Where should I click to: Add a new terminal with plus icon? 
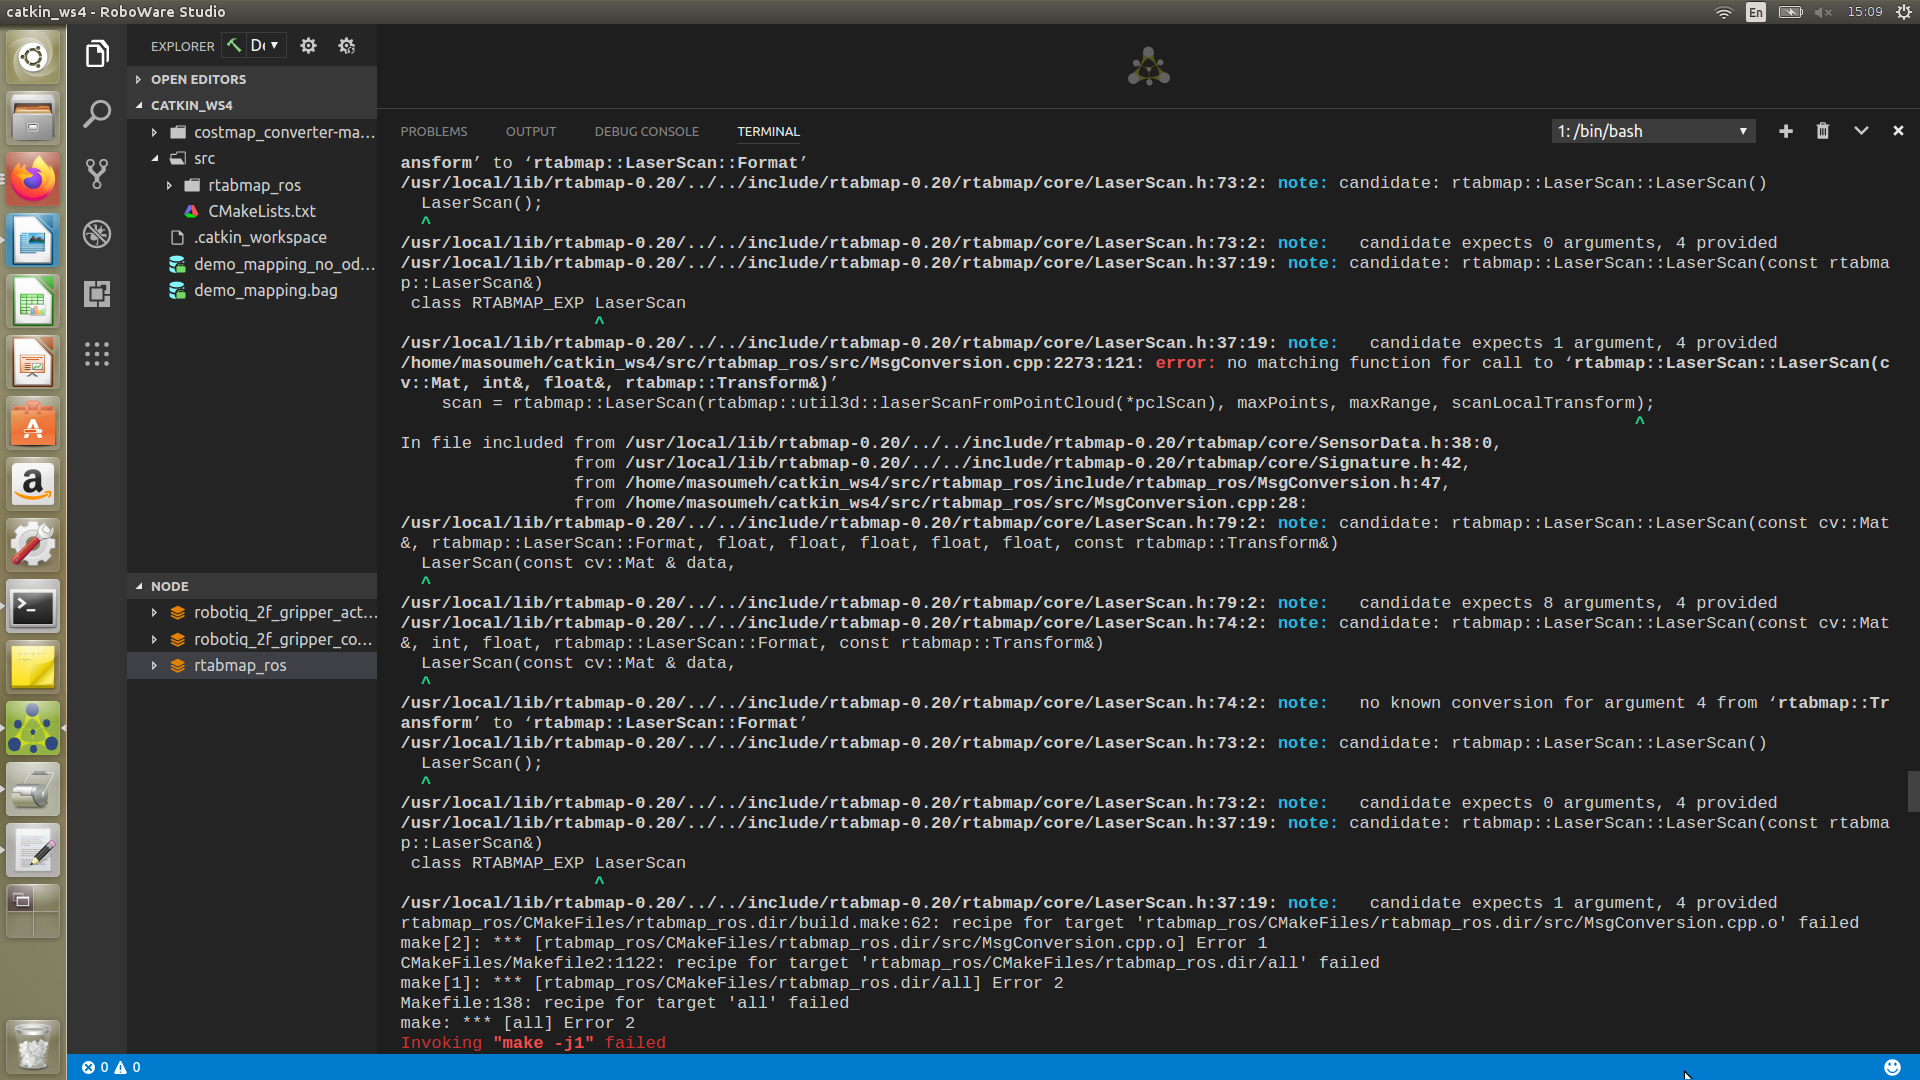click(x=1786, y=131)
